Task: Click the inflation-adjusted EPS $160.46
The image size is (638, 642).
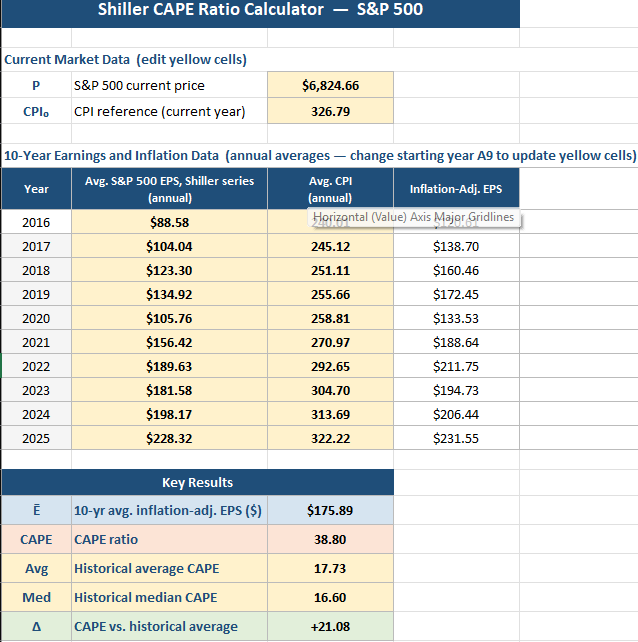Action: pyautogui.click(x=456, y=270)
